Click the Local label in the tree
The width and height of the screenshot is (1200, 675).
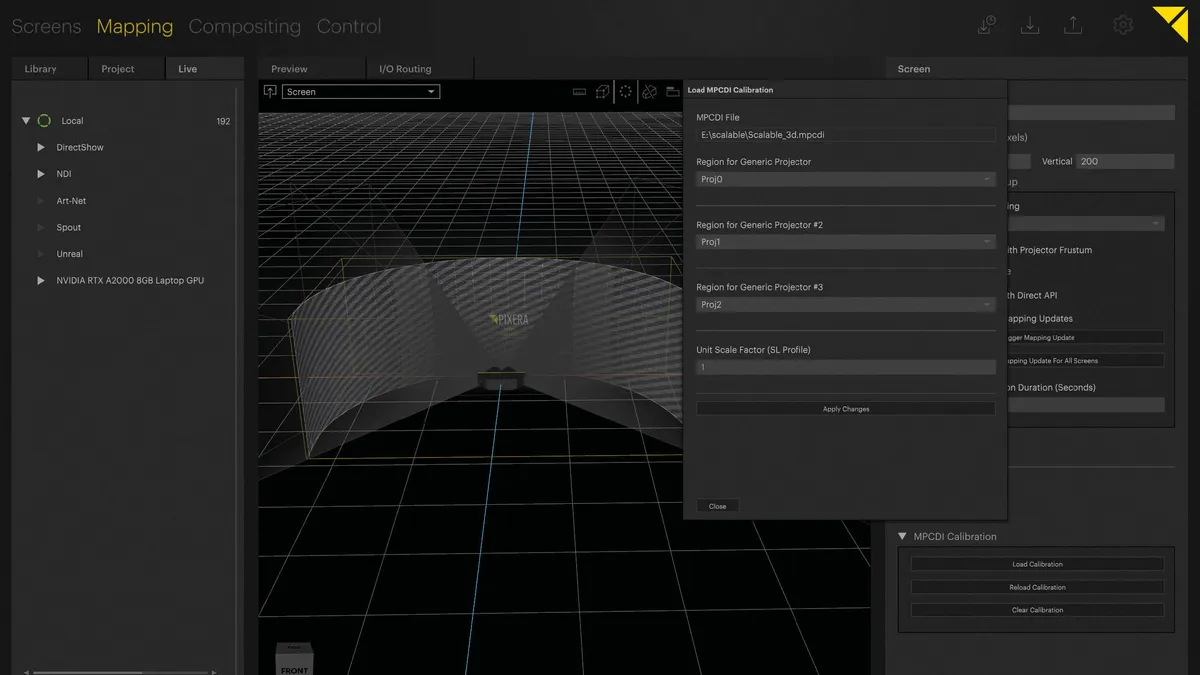tap(72, 121)
